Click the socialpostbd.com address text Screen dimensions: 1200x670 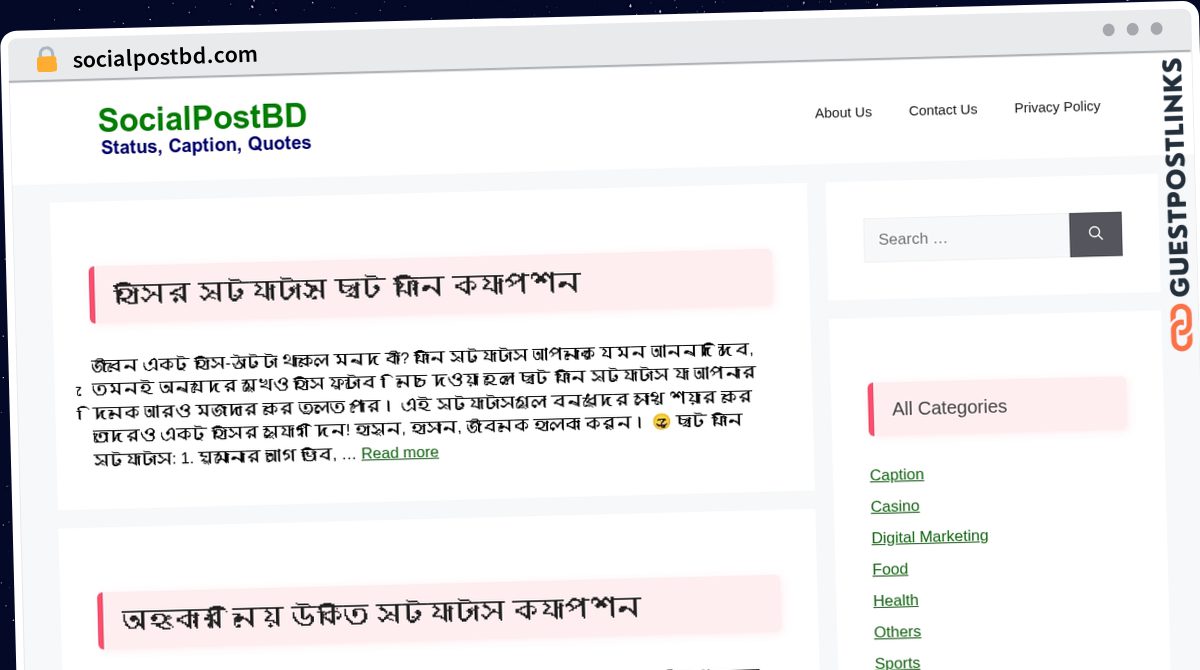click(x=165, y=57)
